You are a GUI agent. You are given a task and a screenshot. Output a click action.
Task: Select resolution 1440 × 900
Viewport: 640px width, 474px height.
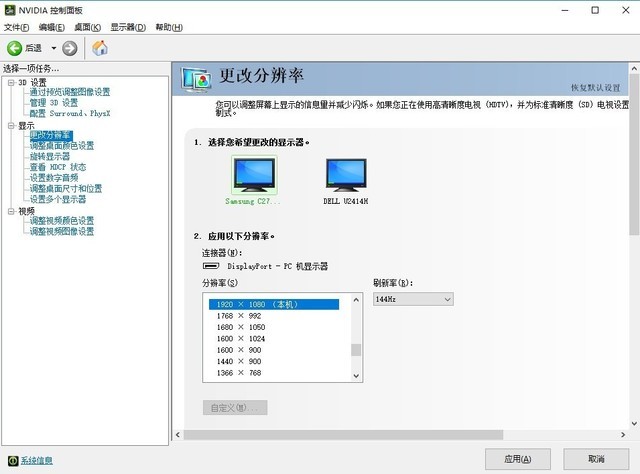[x=239, y=361]
